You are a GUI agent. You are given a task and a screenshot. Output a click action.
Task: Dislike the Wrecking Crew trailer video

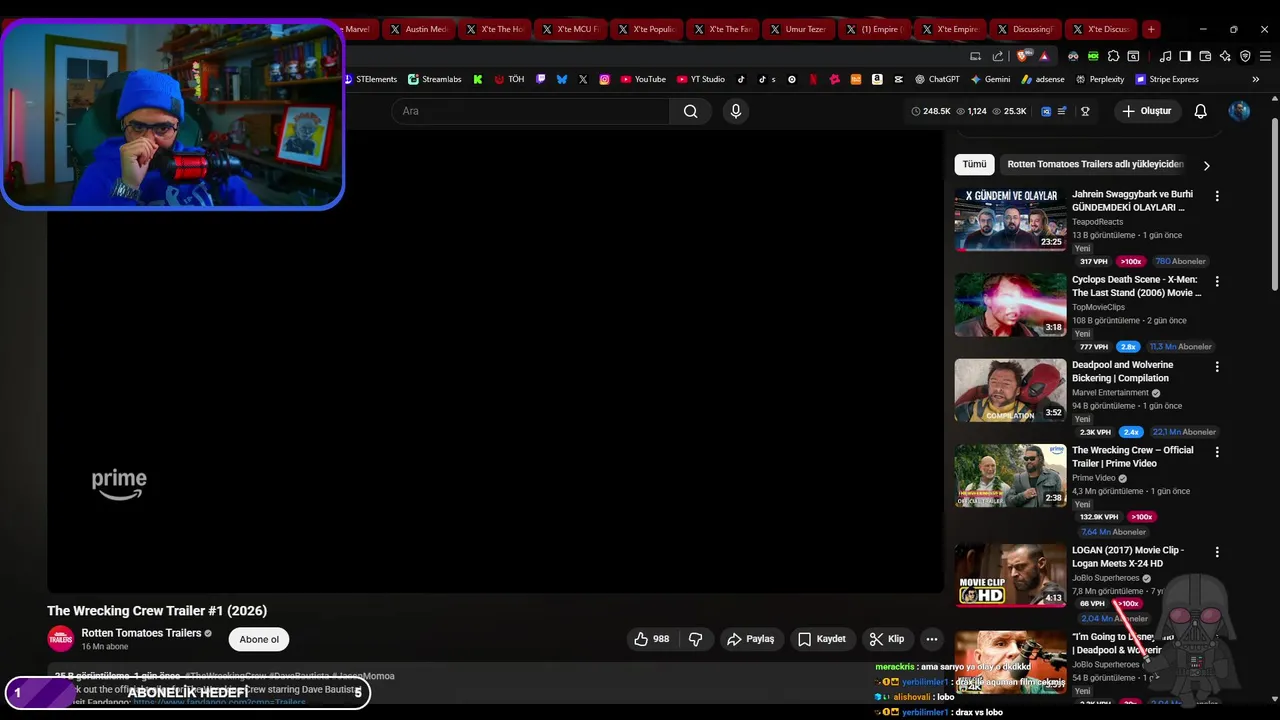pos(696,639)
